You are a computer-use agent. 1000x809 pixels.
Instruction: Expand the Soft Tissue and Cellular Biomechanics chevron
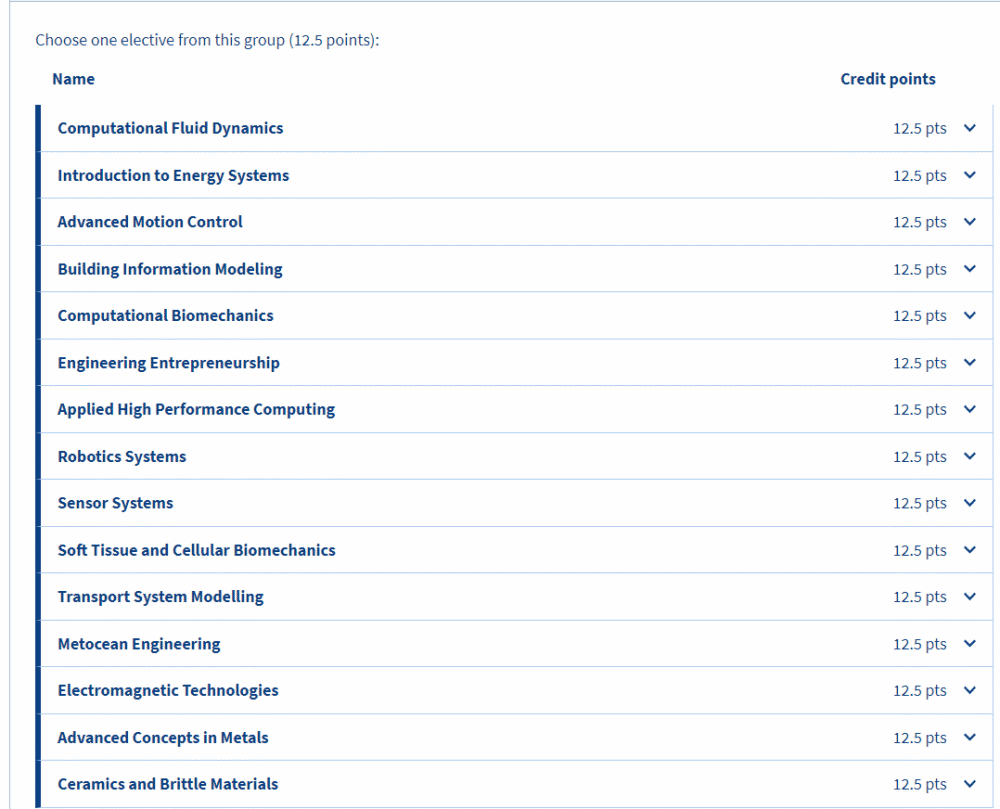click(x=969, y=550)
